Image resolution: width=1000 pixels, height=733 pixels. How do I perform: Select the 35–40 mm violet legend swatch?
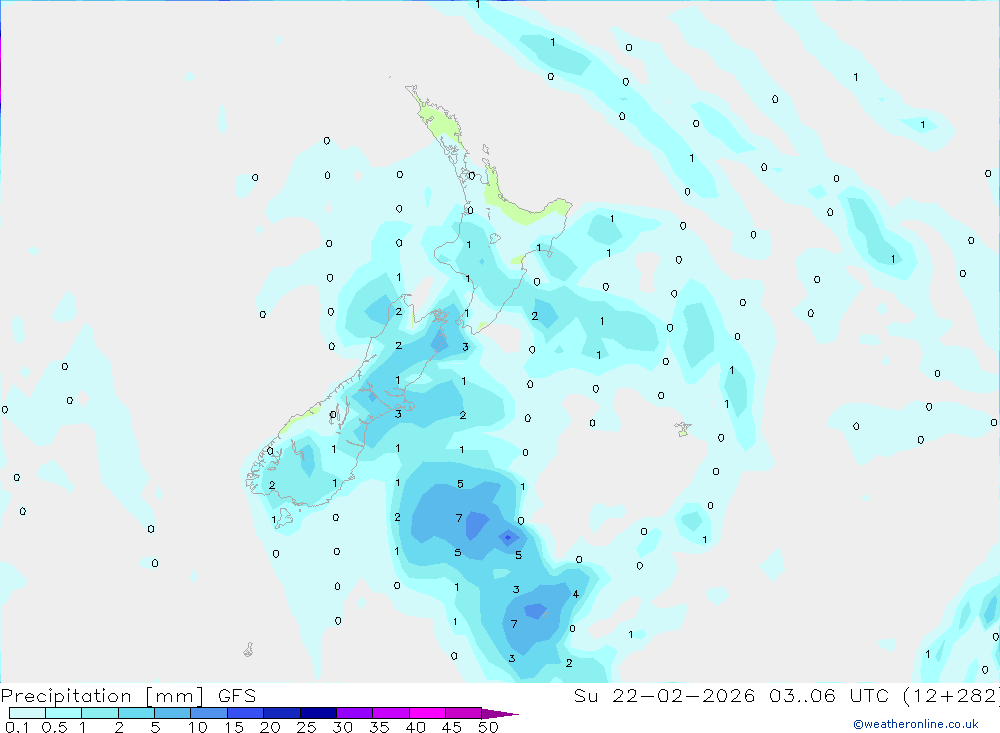click(x=390, y=713)
